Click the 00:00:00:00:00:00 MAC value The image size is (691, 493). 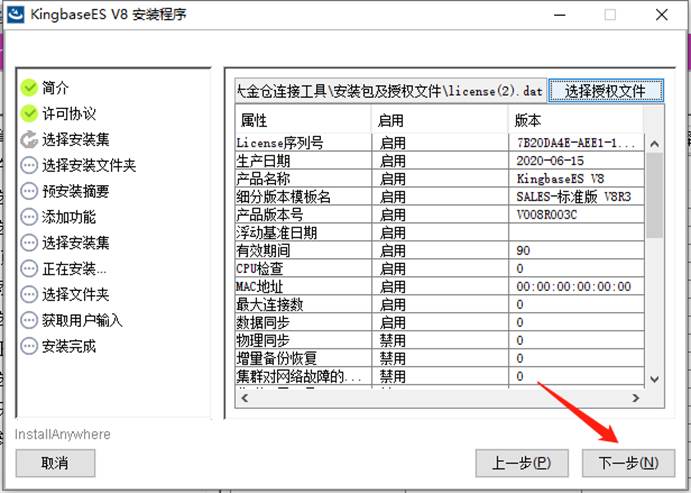pos(574,286)
